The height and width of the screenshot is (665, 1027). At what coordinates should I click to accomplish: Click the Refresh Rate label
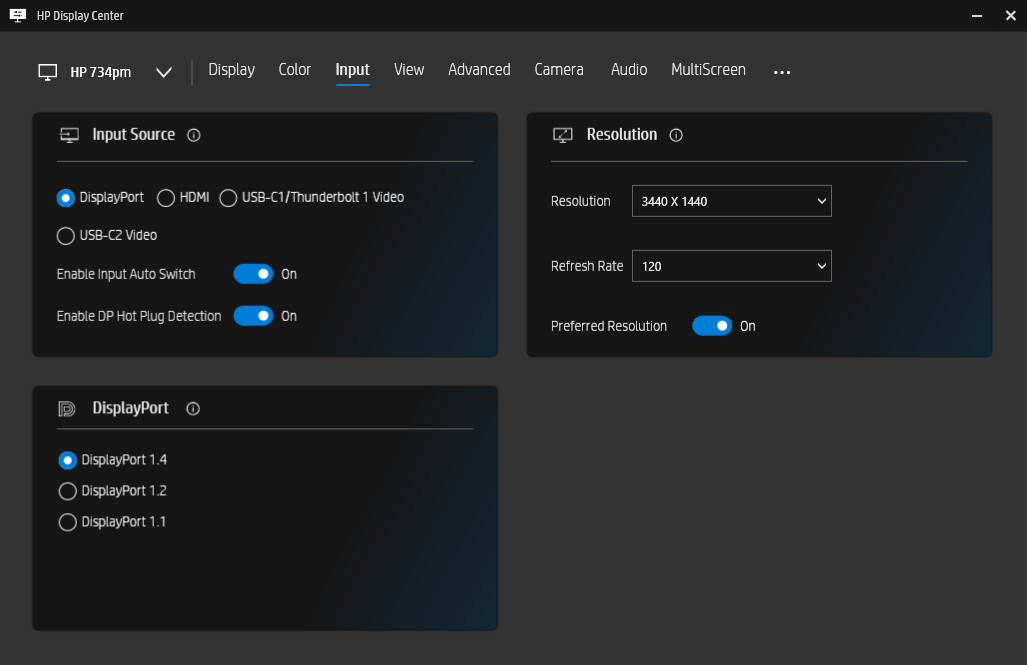coord(587,266)
